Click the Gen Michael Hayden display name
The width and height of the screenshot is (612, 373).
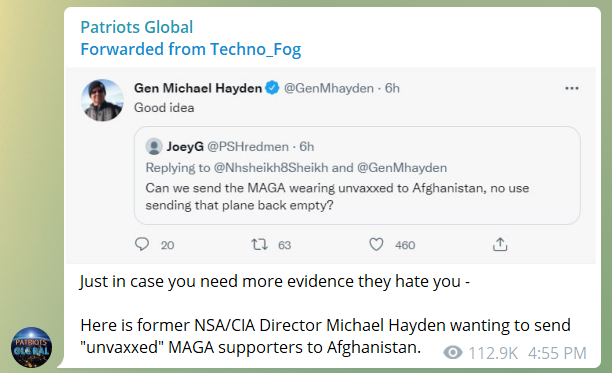(x=198, y=88)
